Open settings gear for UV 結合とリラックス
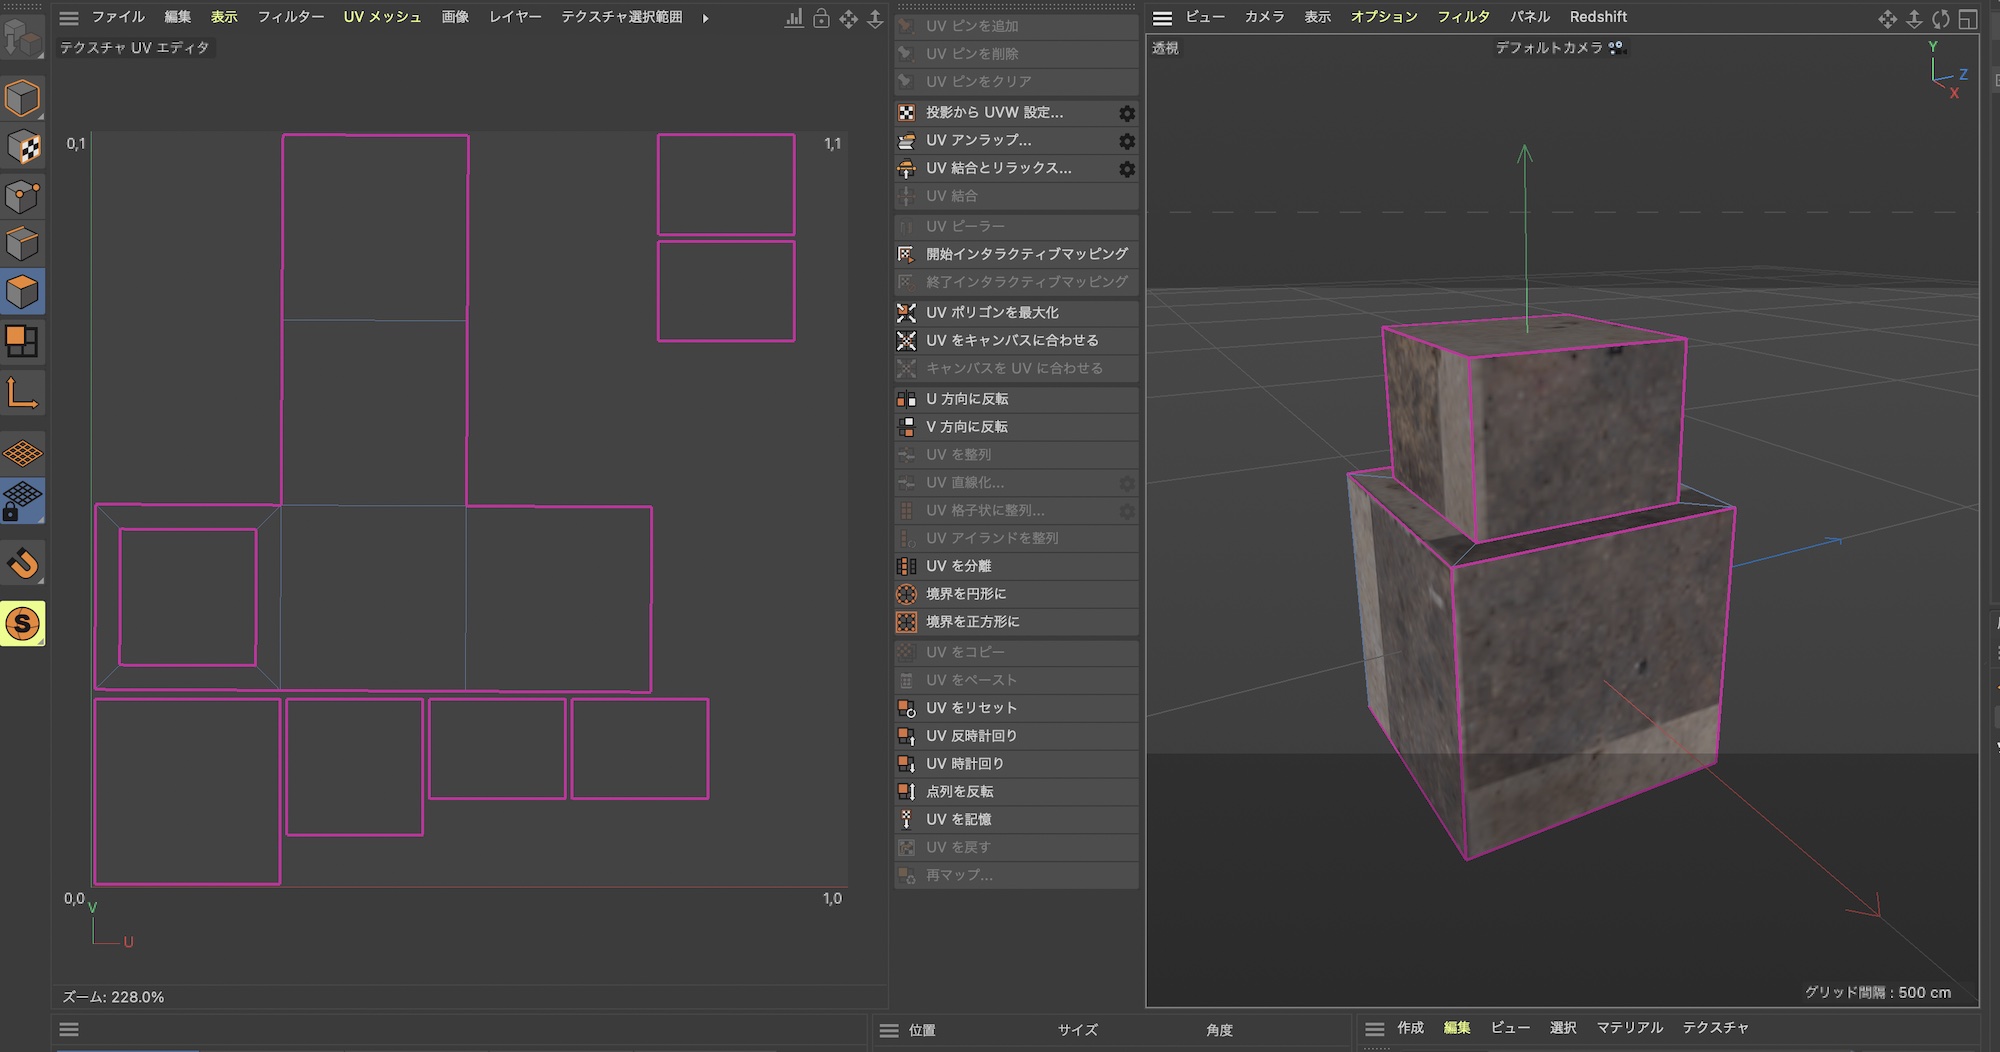Screen dimensions: 2000x1052 click(1126, 169)
